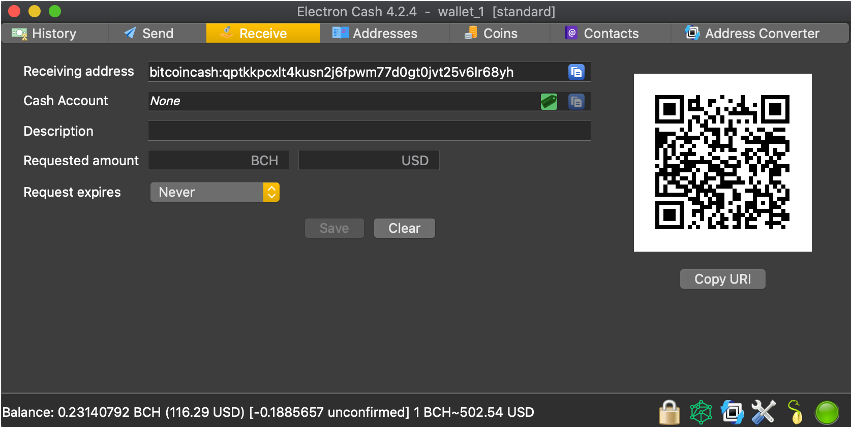Show wallet seed using sprout icon
The width and height of the screenshot is (852, 428).
796,411
